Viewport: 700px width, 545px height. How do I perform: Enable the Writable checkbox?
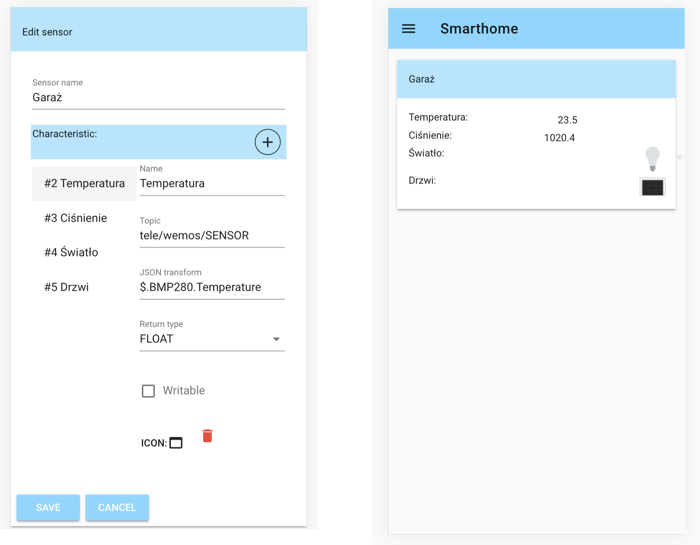tap(148, 391)
